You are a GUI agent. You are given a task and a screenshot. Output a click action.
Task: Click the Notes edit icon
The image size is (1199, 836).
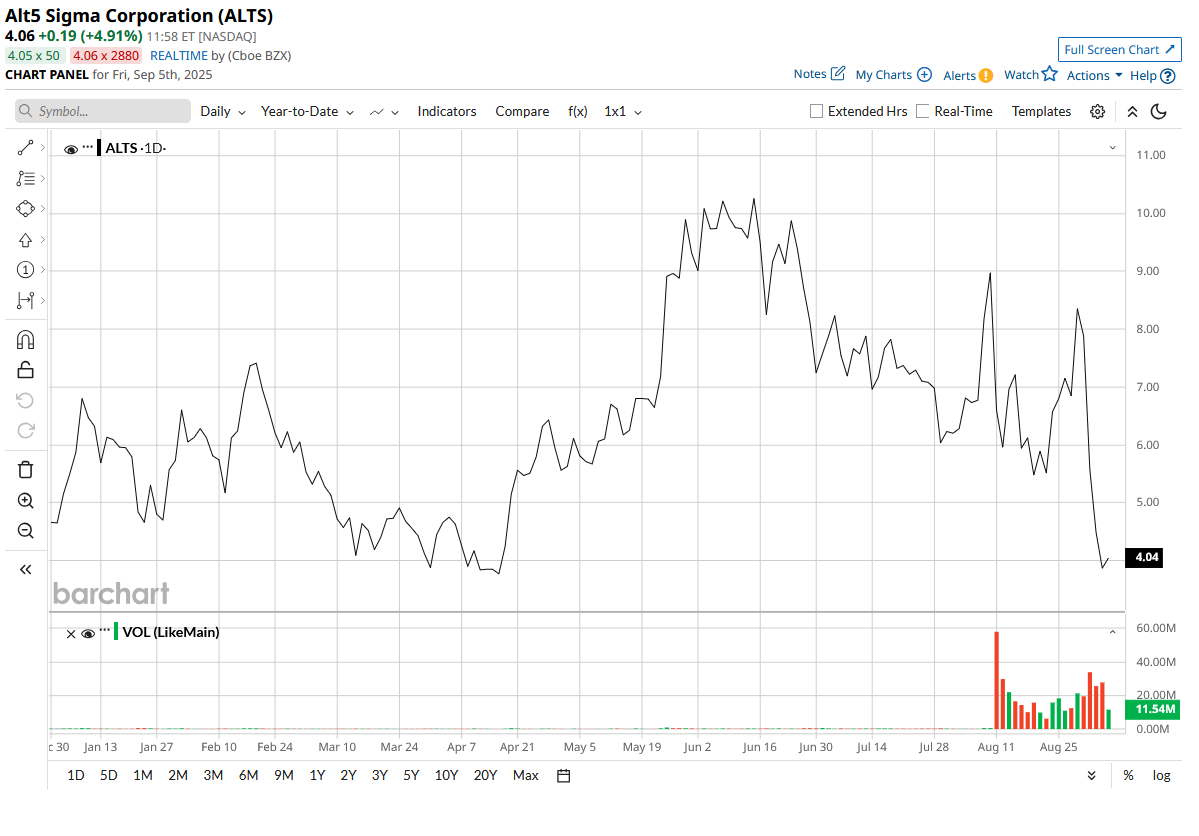(838, 73)
